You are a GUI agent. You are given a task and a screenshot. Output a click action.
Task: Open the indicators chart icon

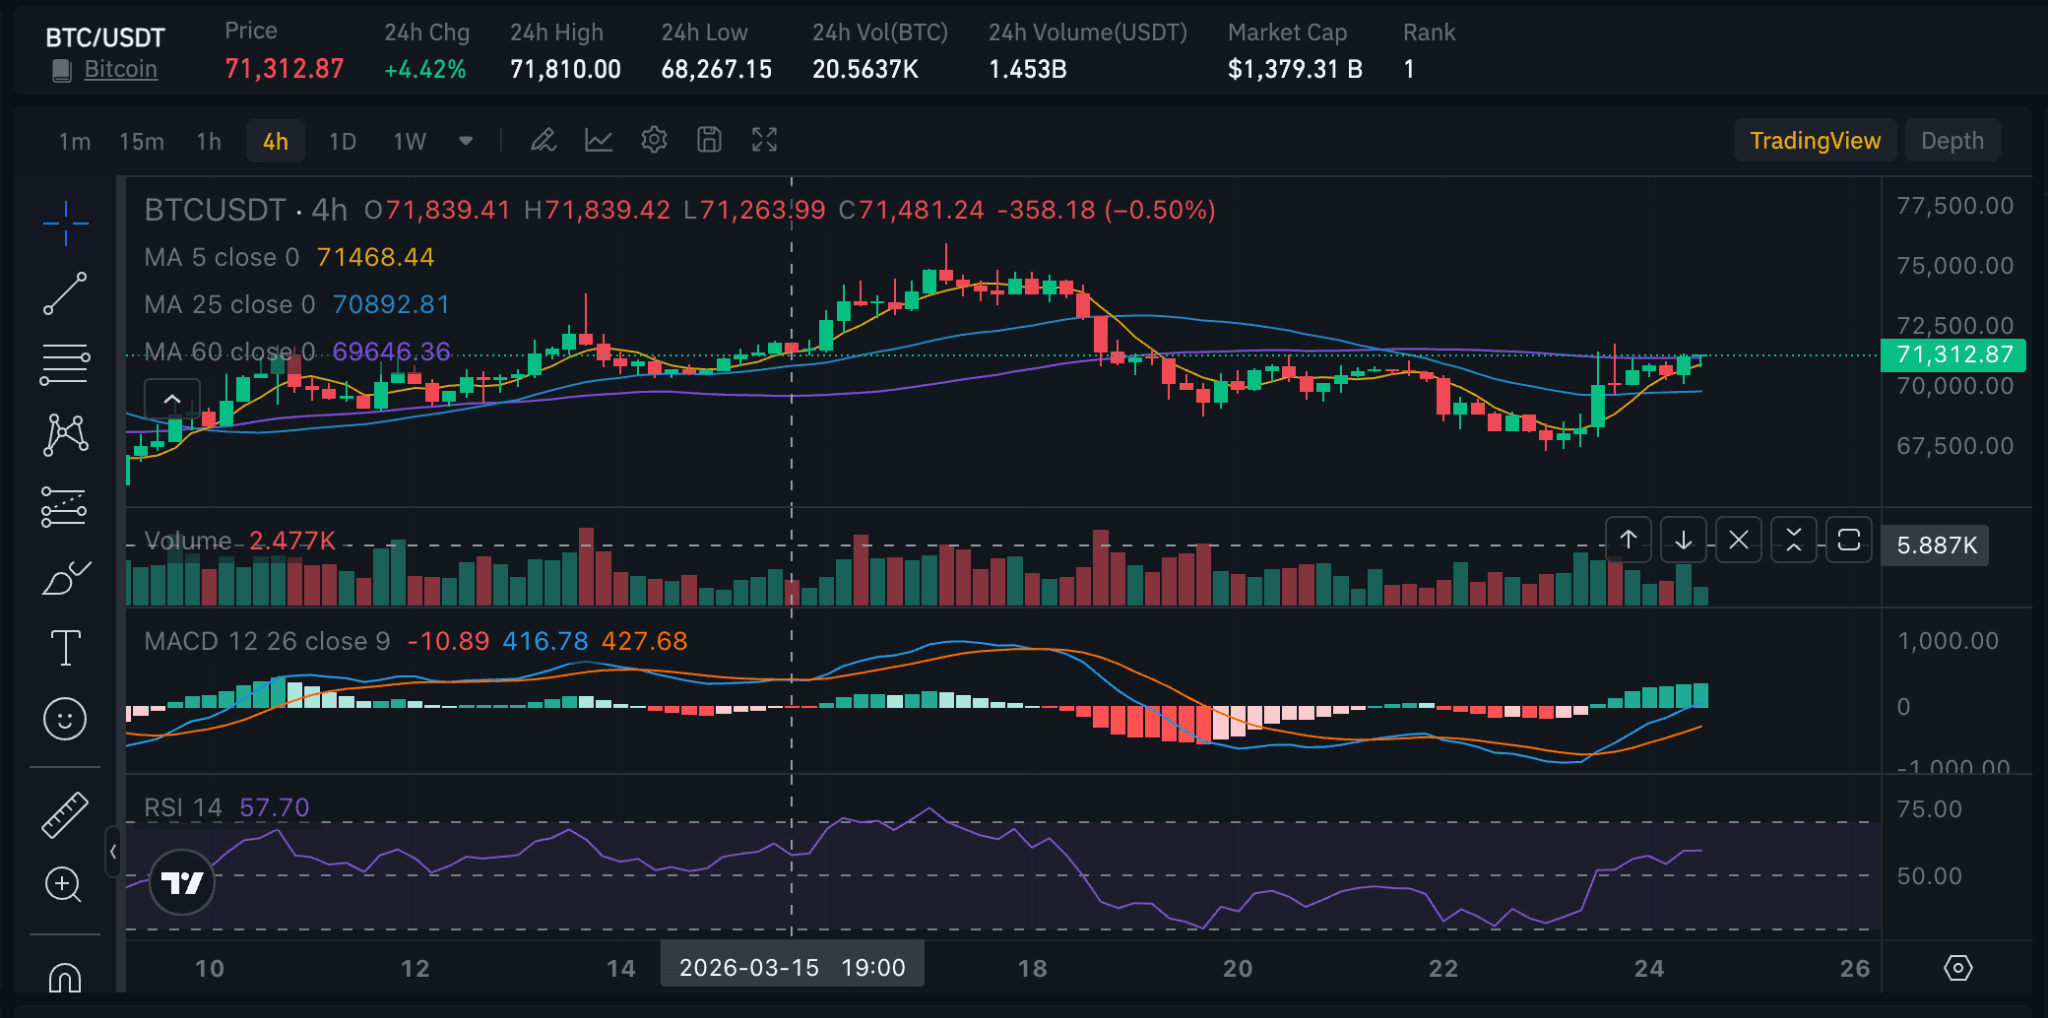click(598, 140)
